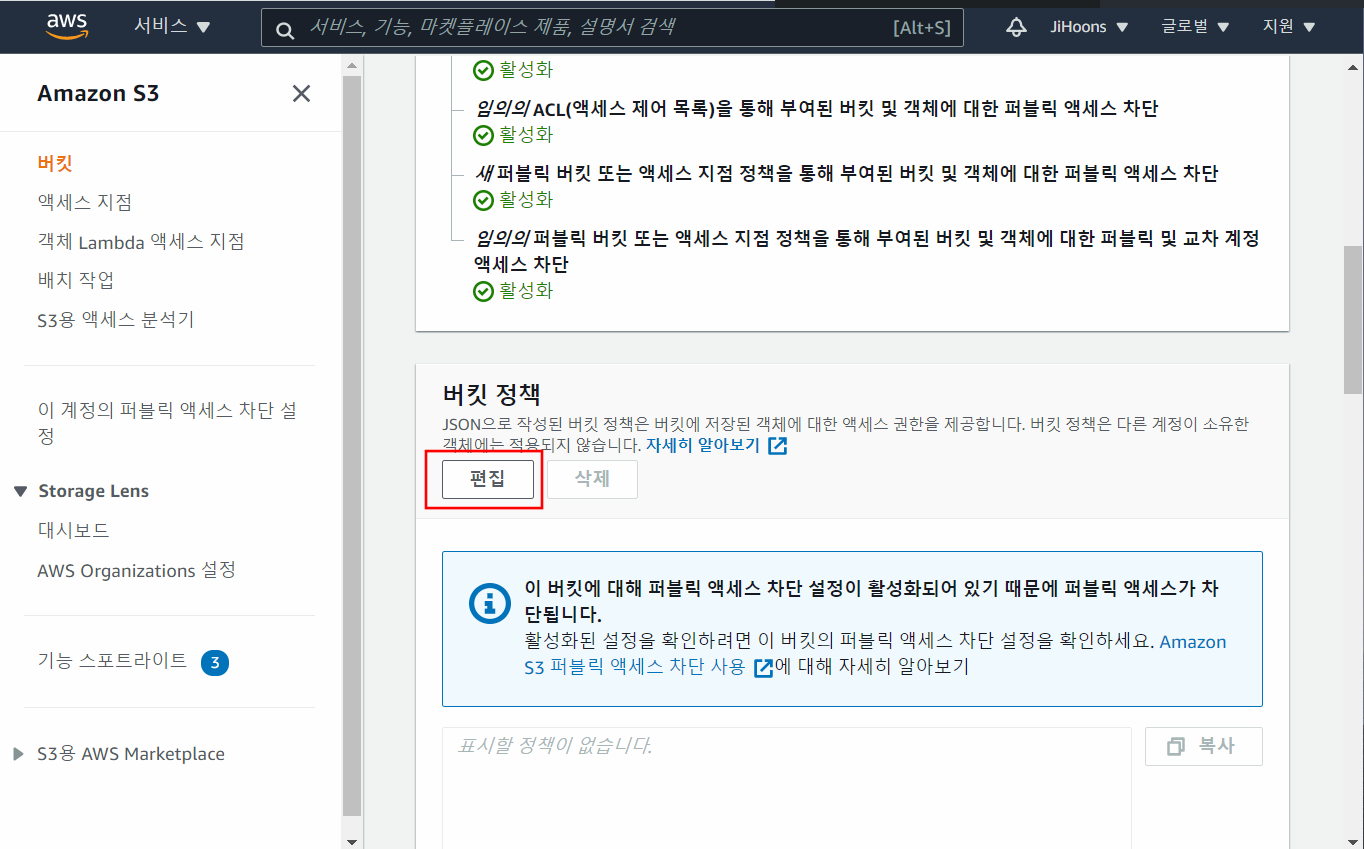Click the 삭제 bucket policy button
The height and width of the screenshot is (849, 1364).
click(x=592, y=480)
